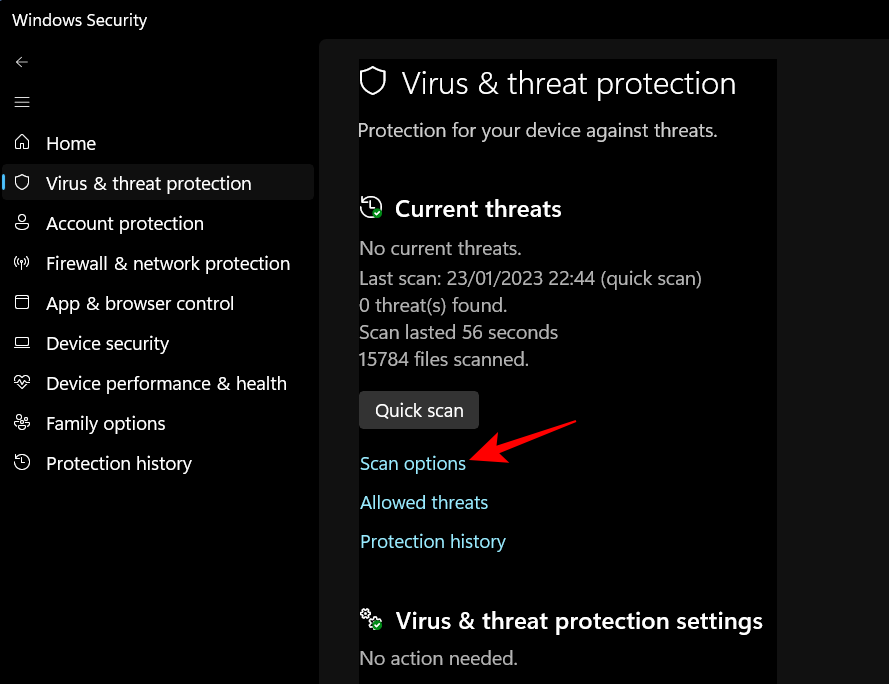The image size is (889, 684).
Task: Open the hamburger navigation menu
Action: [x=22, y=102]
